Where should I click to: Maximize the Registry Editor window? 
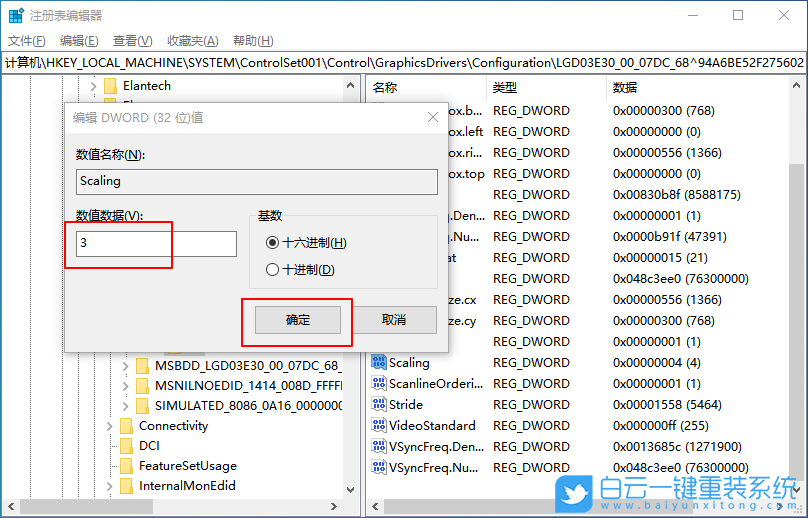click(738, 15)
